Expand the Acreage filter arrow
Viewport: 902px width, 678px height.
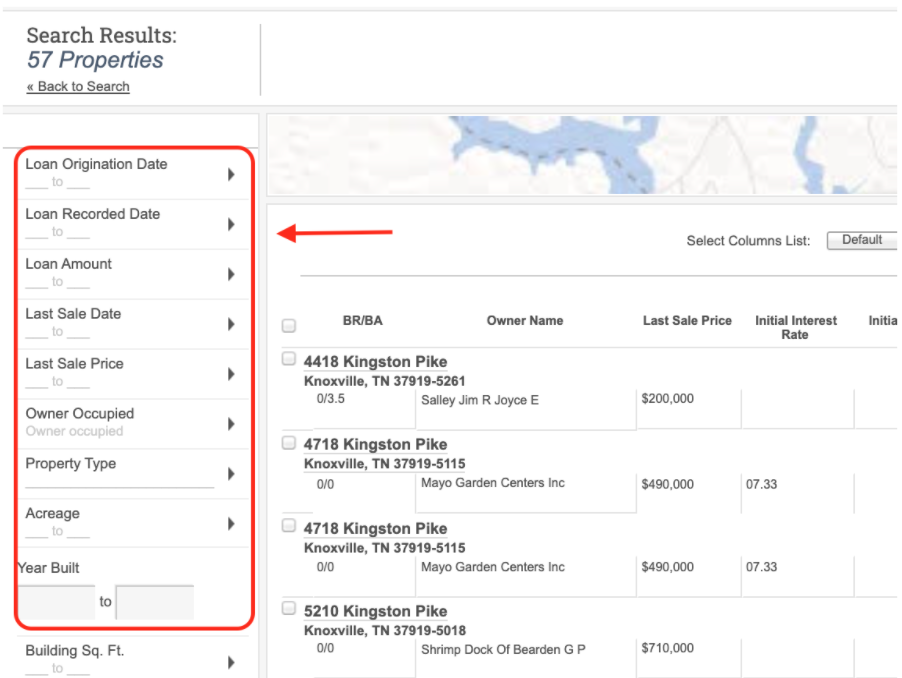231,523
